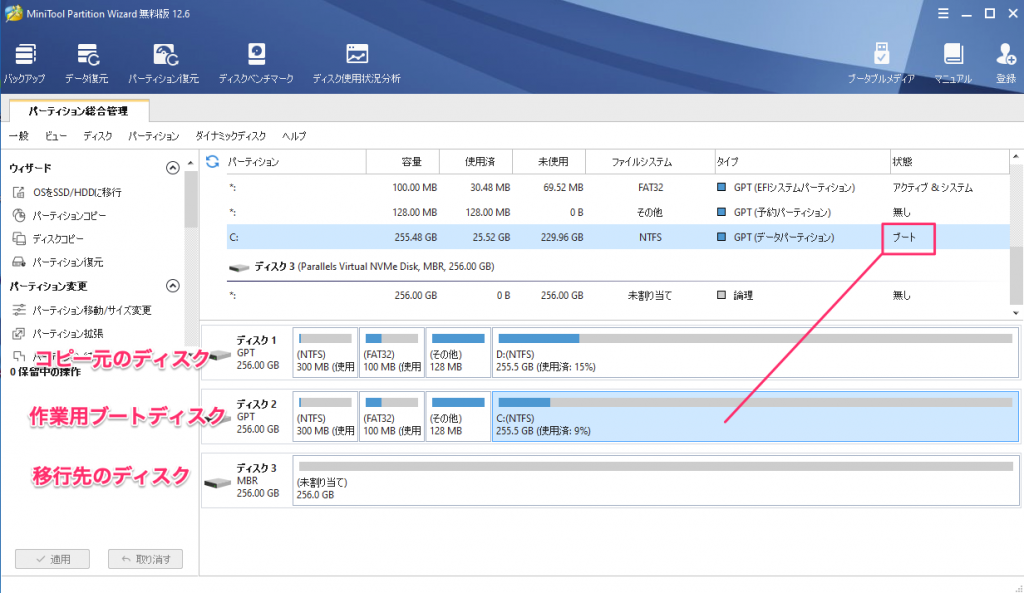This screenshot has height=593, width=1024.
Task: Sort by the タイプ column header
Action: click(803, 161)
